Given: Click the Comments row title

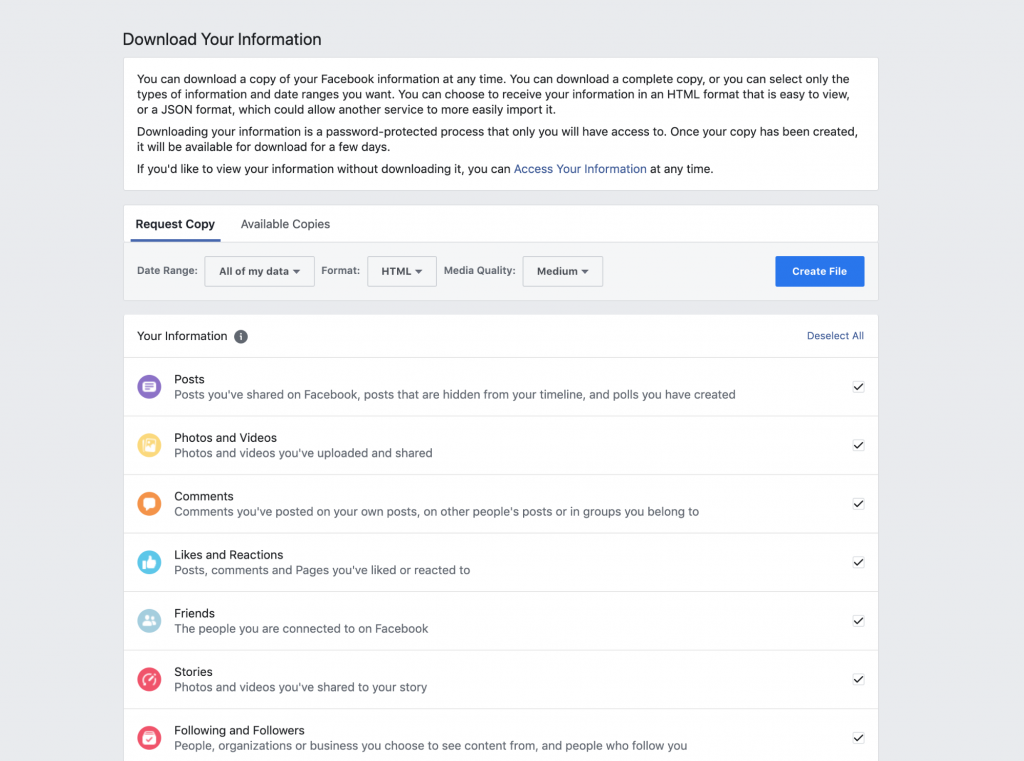Looking at the screenshot, I should 204,496.
